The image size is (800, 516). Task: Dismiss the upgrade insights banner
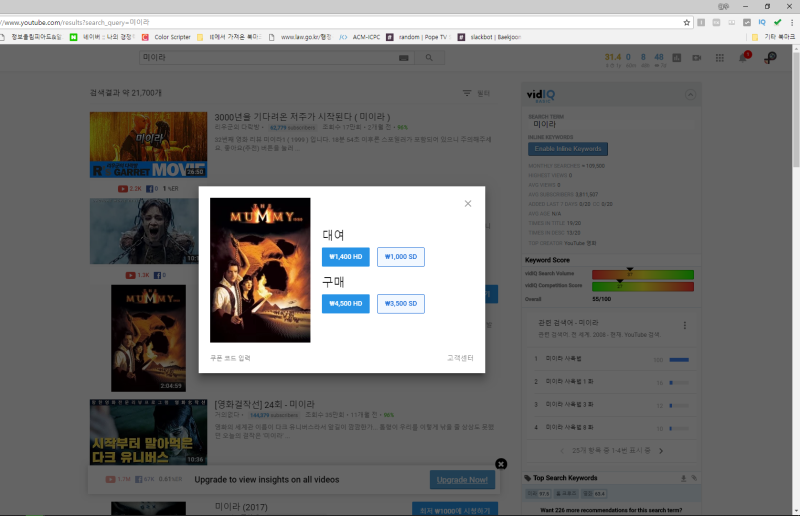(501, 464)
